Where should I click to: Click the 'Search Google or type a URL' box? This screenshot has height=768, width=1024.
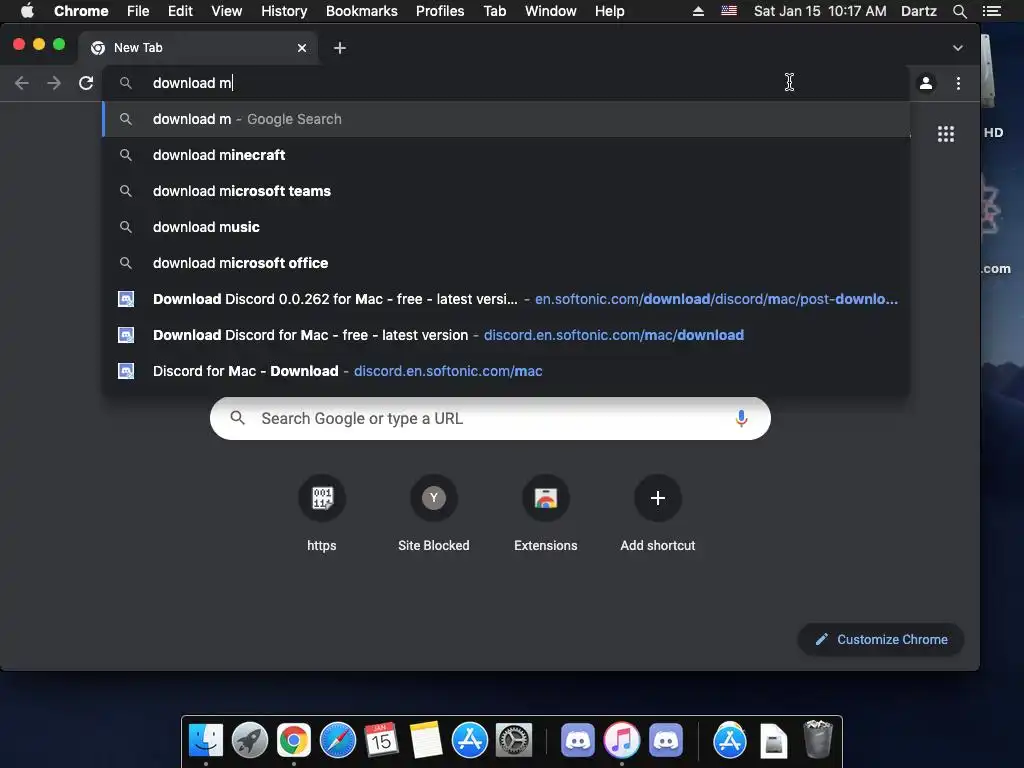pyautogui.click(x=490, y=418)
